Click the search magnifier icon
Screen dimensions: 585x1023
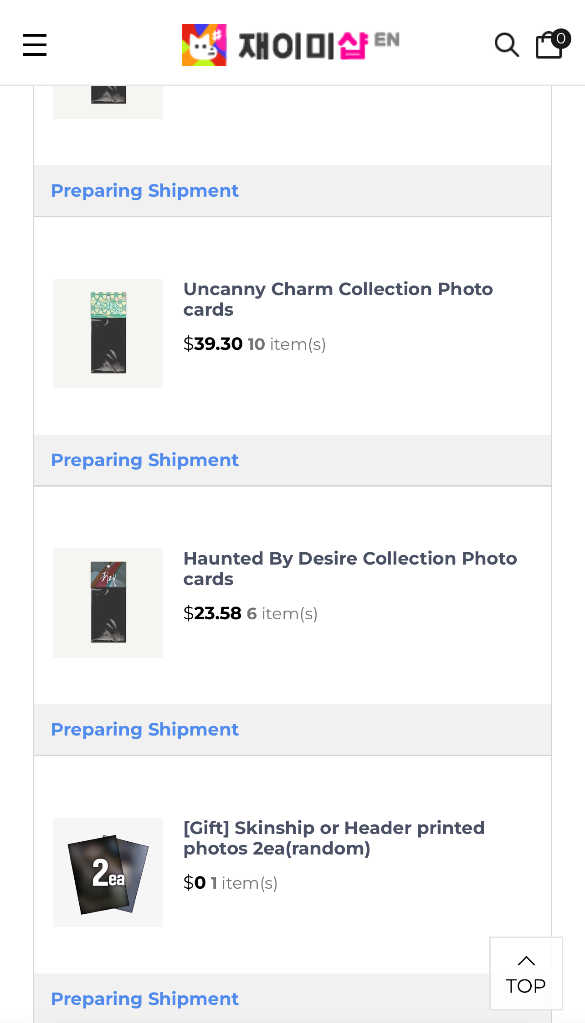coord(507,45)
